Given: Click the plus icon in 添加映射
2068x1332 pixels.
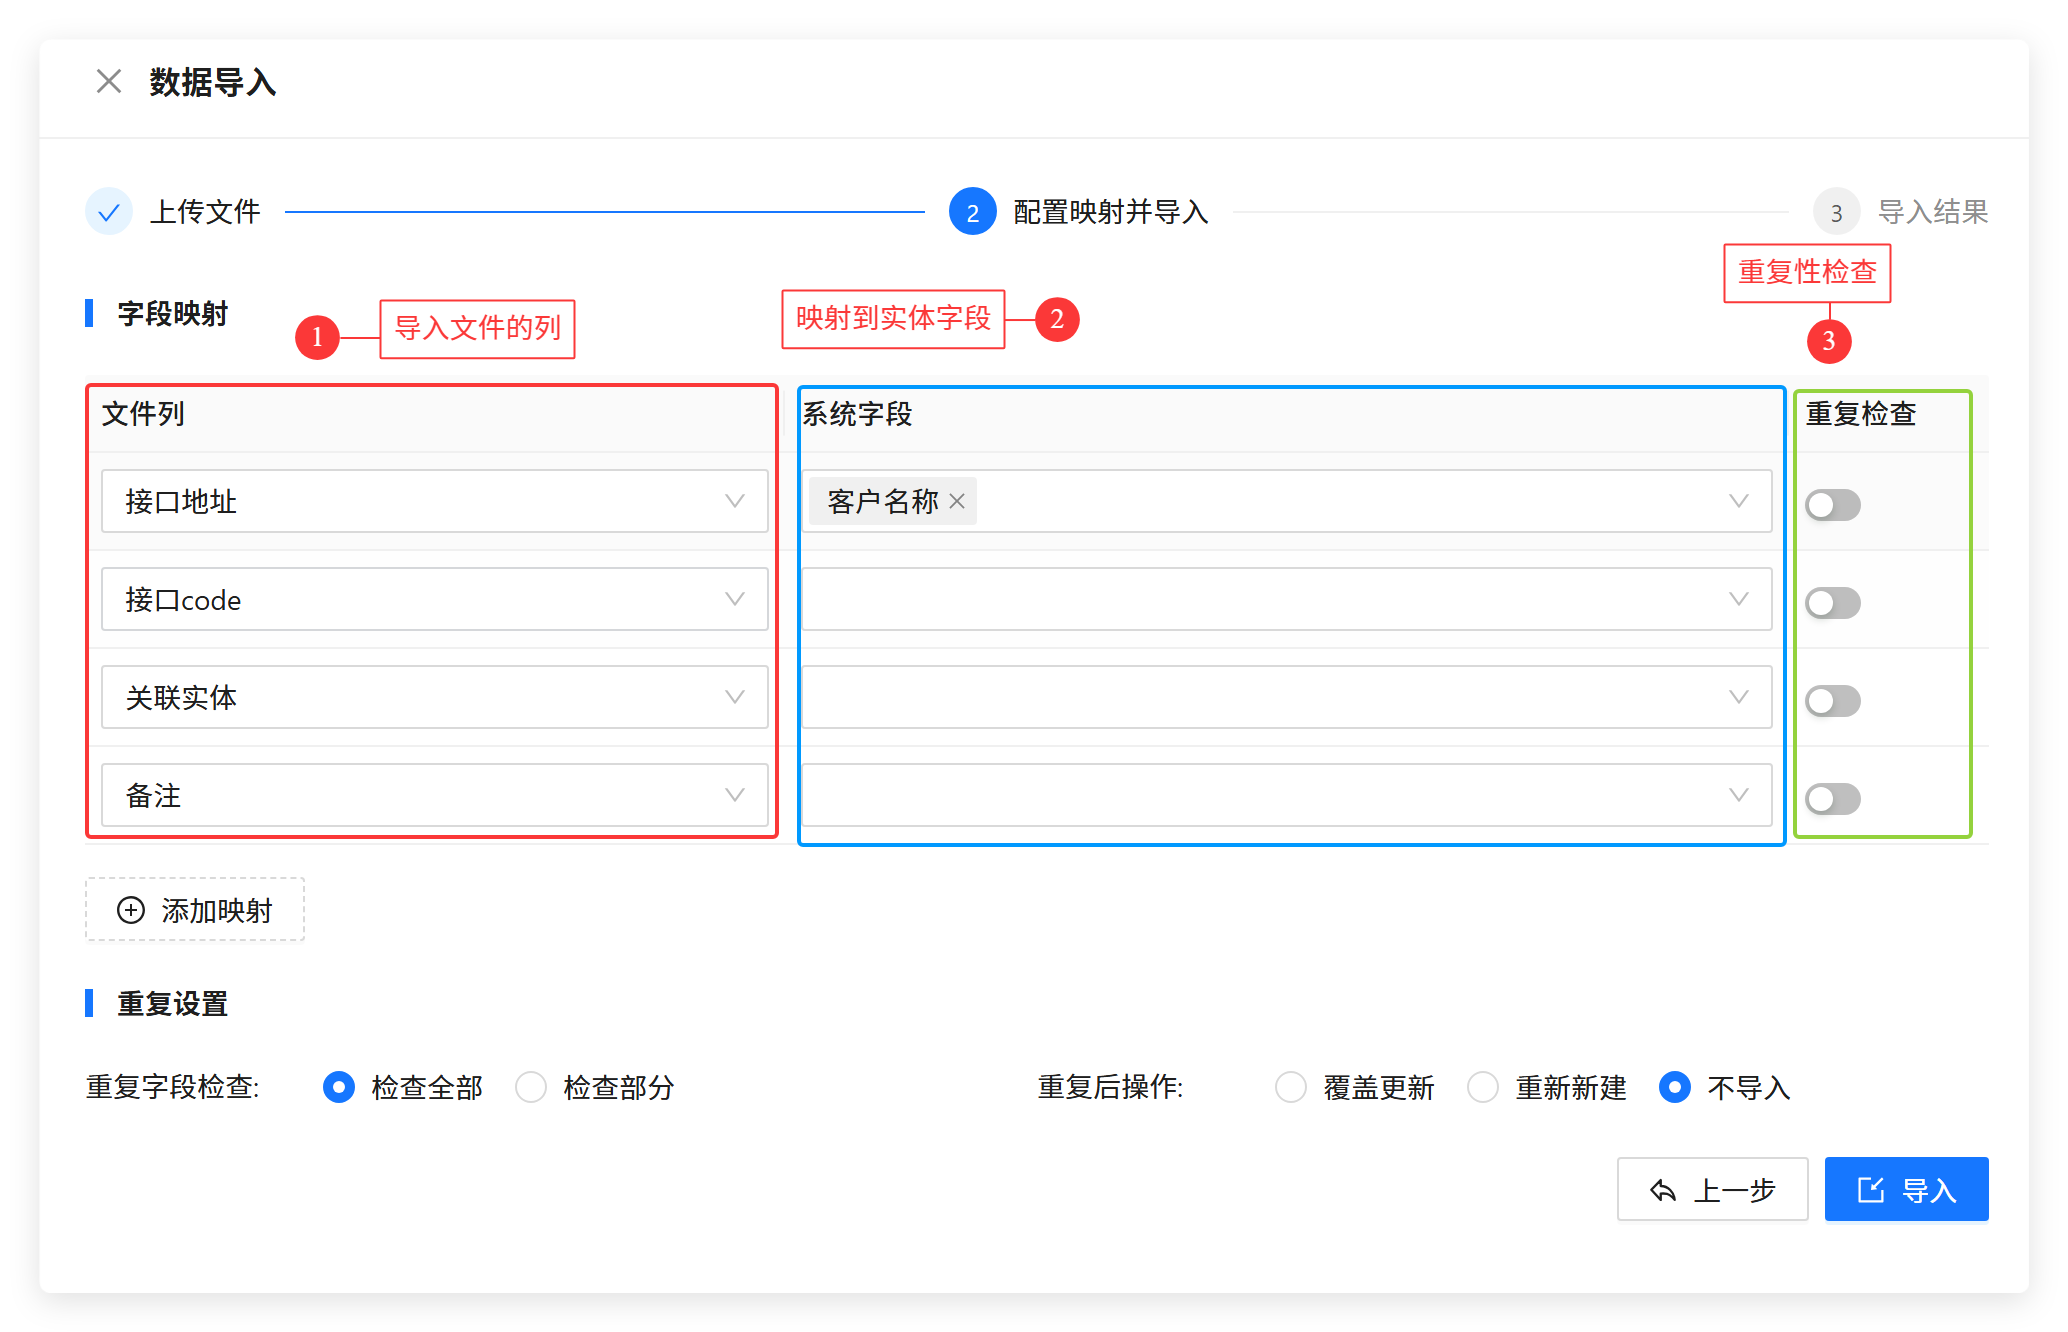Looking at the screenshot, I should coord(131,910).
